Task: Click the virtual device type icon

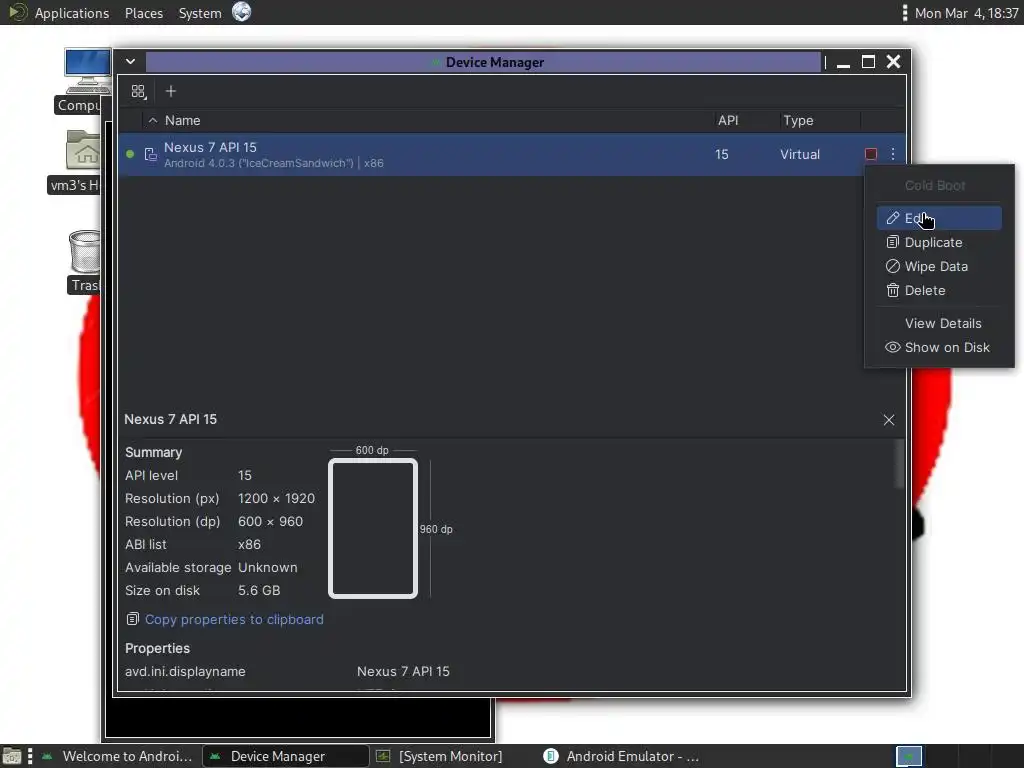Action: point(150,154)
